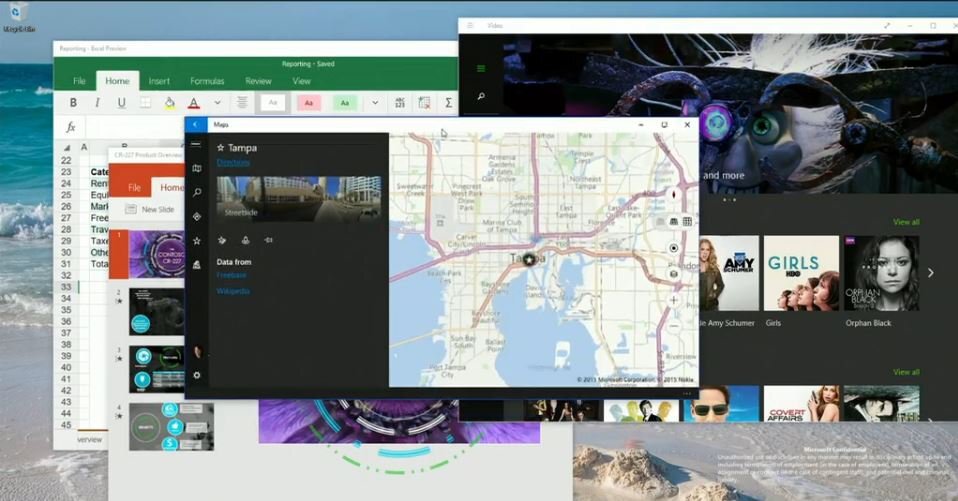Click the share icon last under Streetside
Screen dimensions: 958x501
(x=268, y=240)
